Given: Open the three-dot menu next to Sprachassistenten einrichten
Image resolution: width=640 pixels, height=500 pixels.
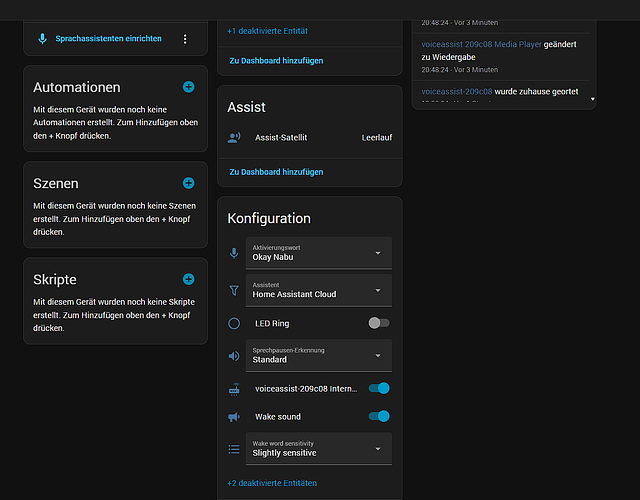Looking at the screenshot, I should pos(185,39).
